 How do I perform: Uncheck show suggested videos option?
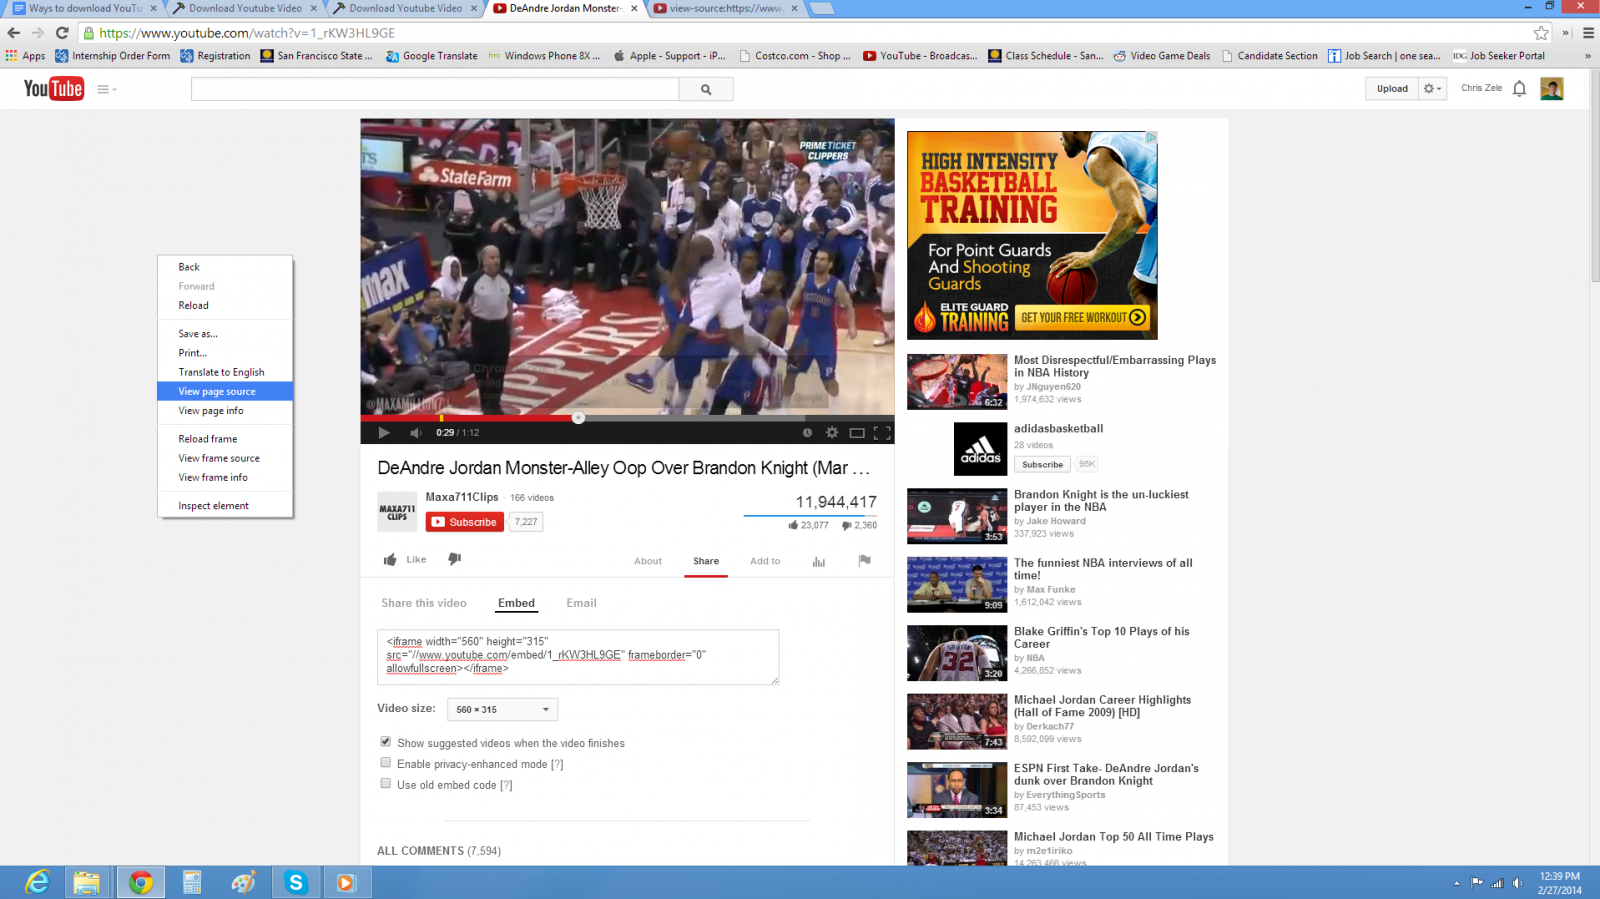386,742
